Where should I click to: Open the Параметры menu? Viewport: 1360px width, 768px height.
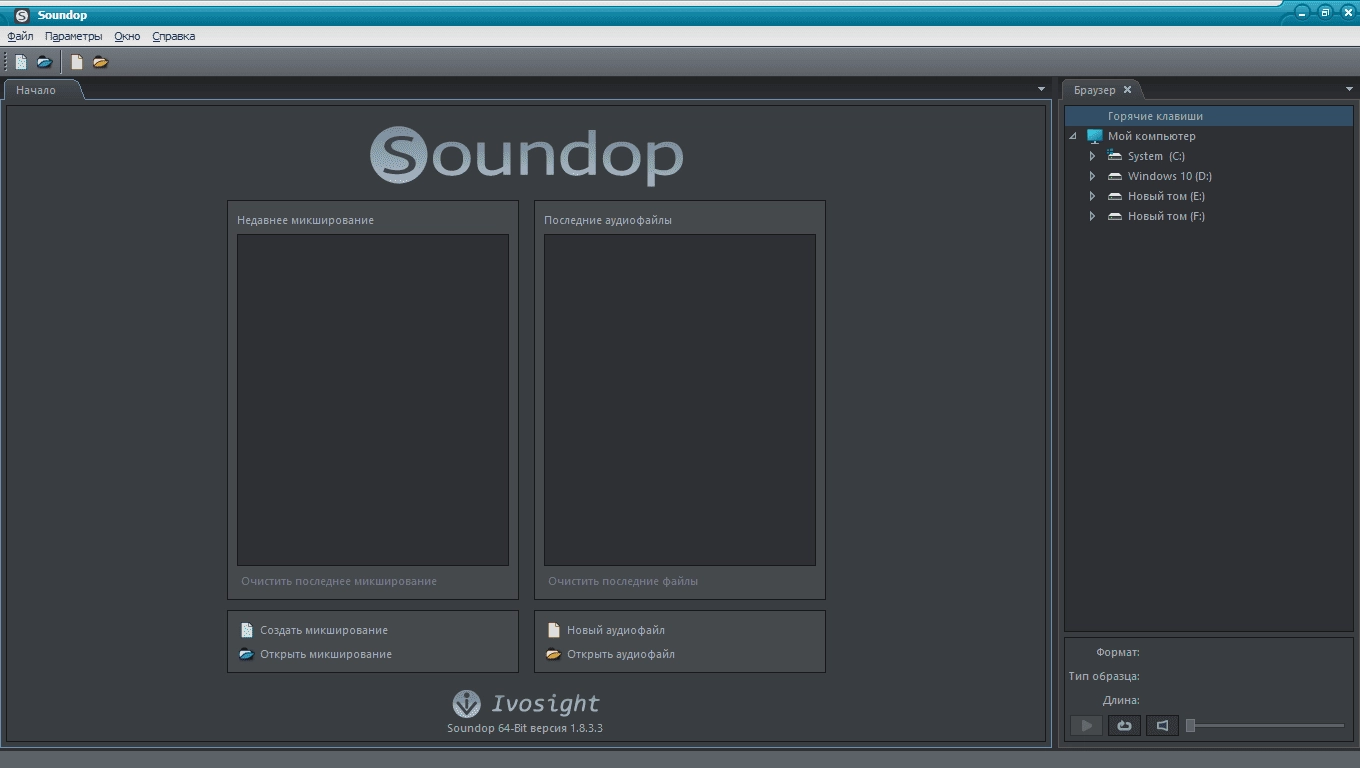tap(73, 36)
